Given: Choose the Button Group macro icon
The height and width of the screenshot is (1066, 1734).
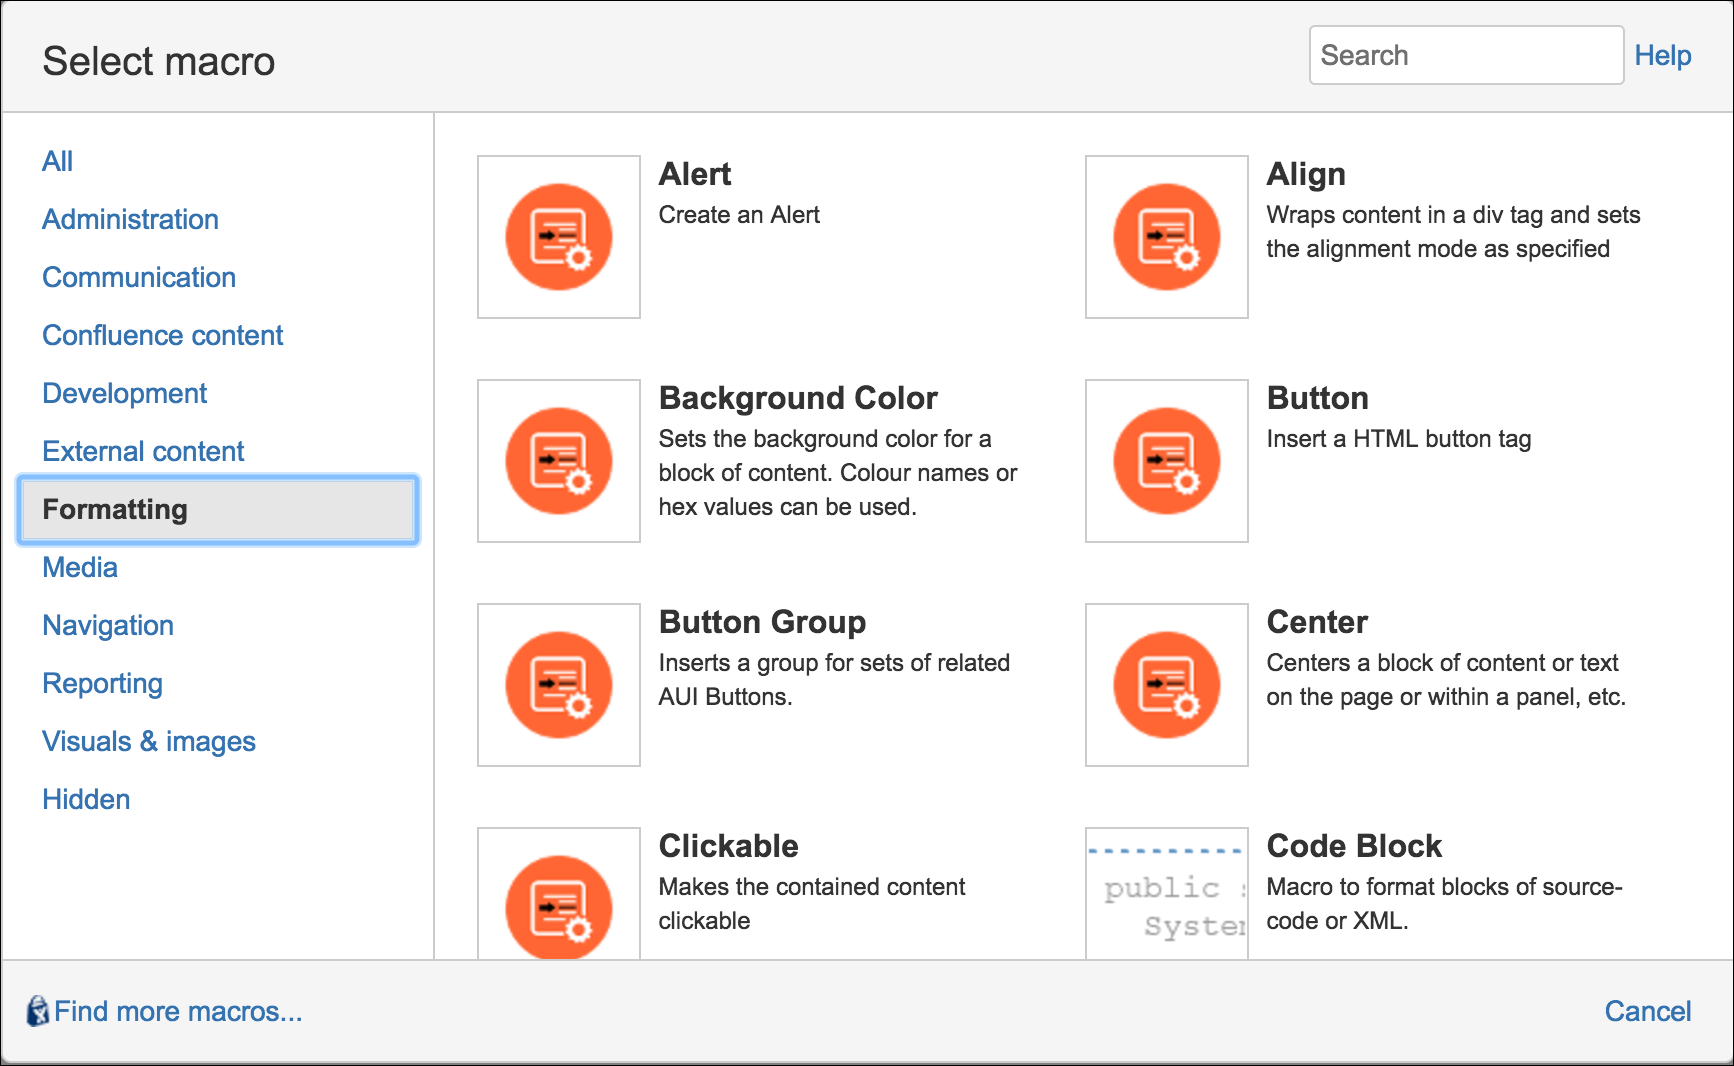Looking at the screenshot, I should [x=559, y=685].
